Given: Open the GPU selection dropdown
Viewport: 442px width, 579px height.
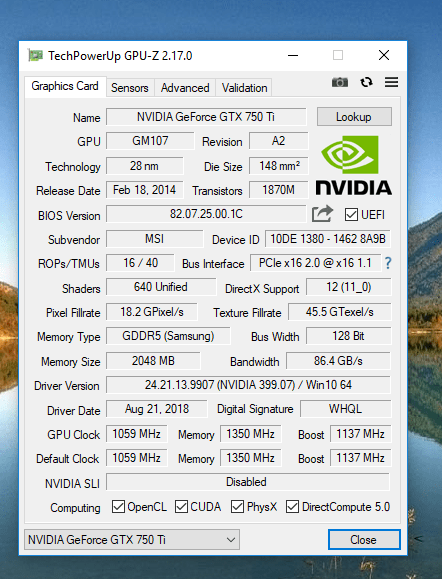Looking at the screenshot, I should tap(132, 539).
